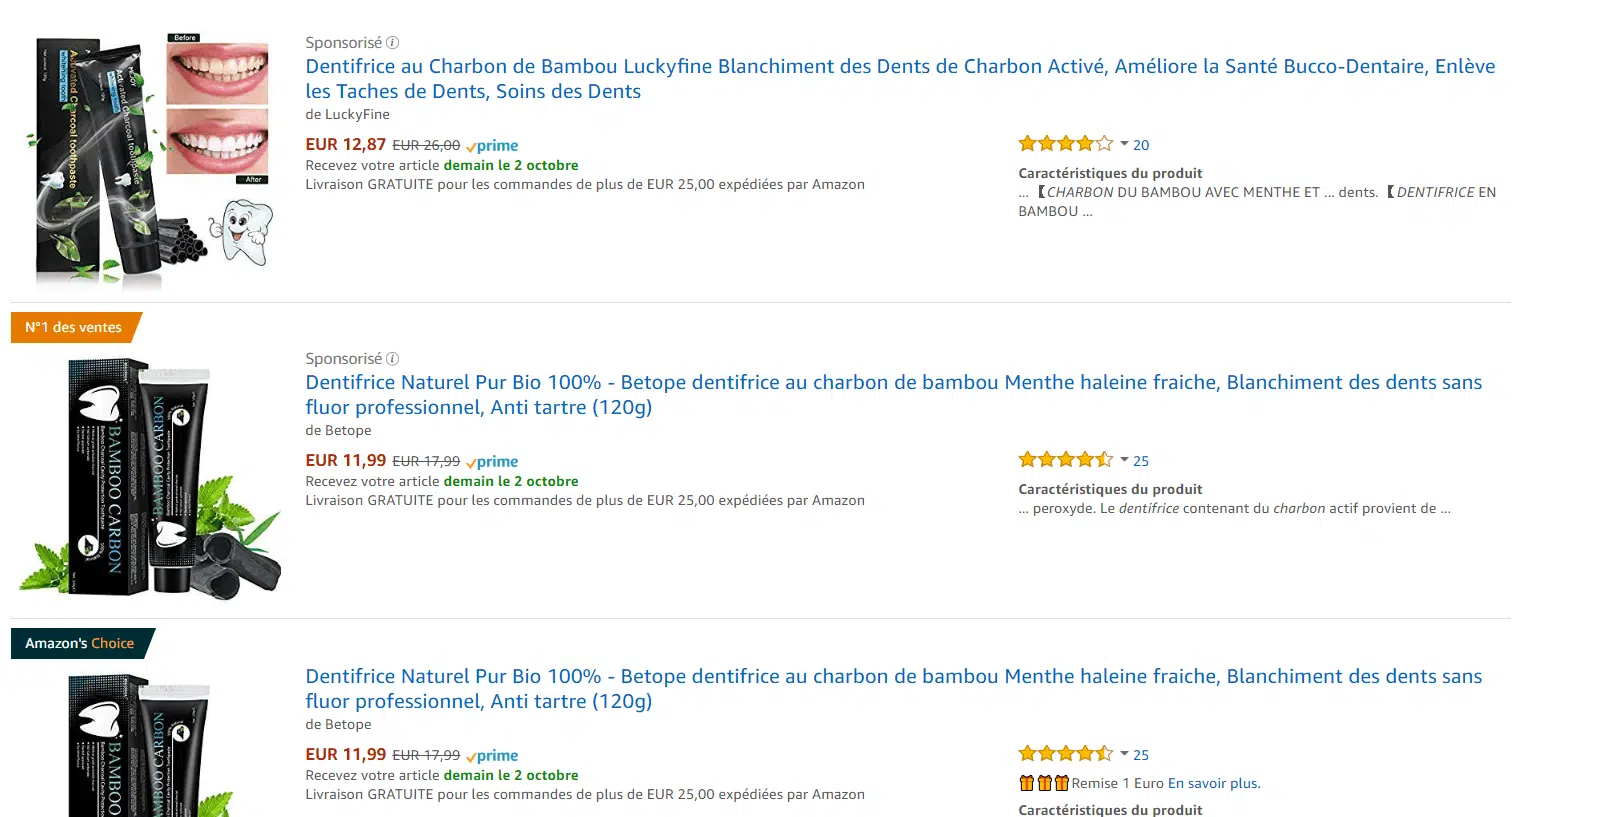This screenshot has width=1623, height=817.
Task: Open the star rating dropdown on the last listing
Action: click(x=1124, y=753)
